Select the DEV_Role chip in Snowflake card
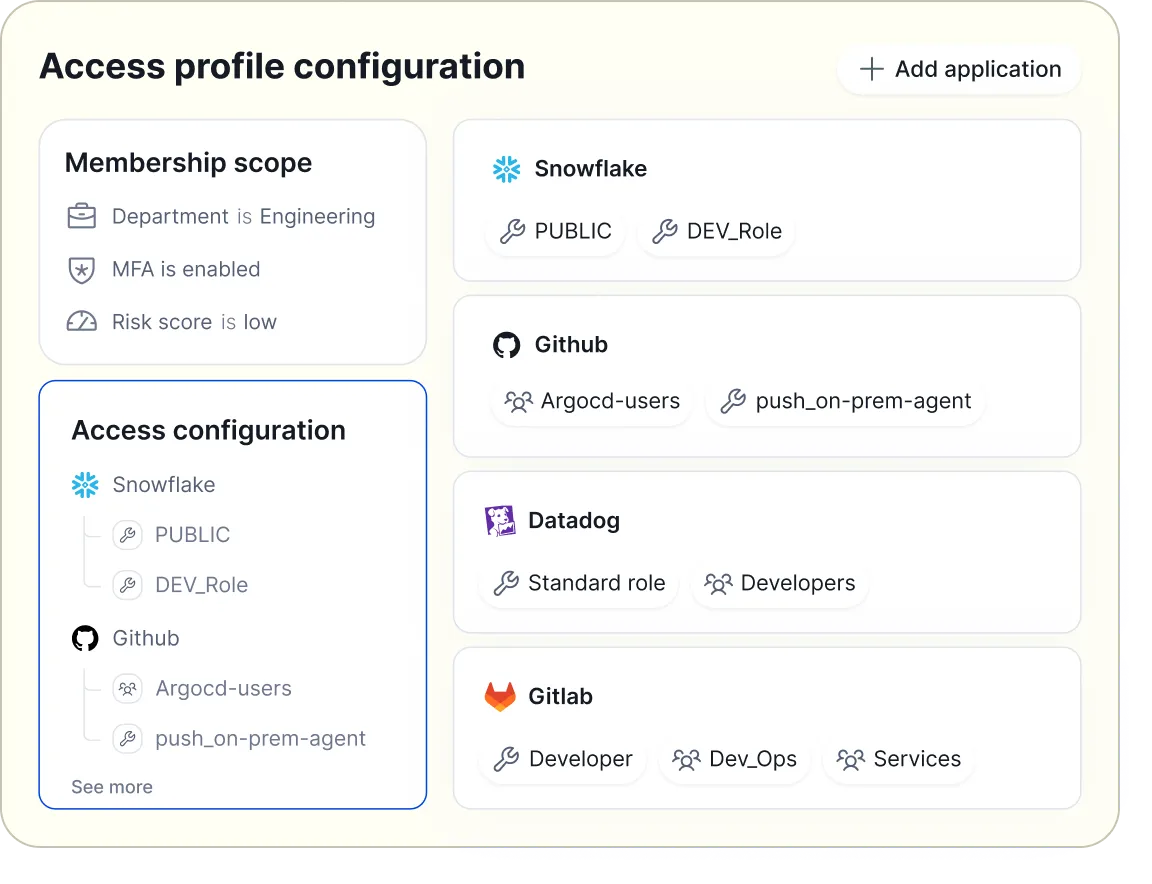 [716, 231]
